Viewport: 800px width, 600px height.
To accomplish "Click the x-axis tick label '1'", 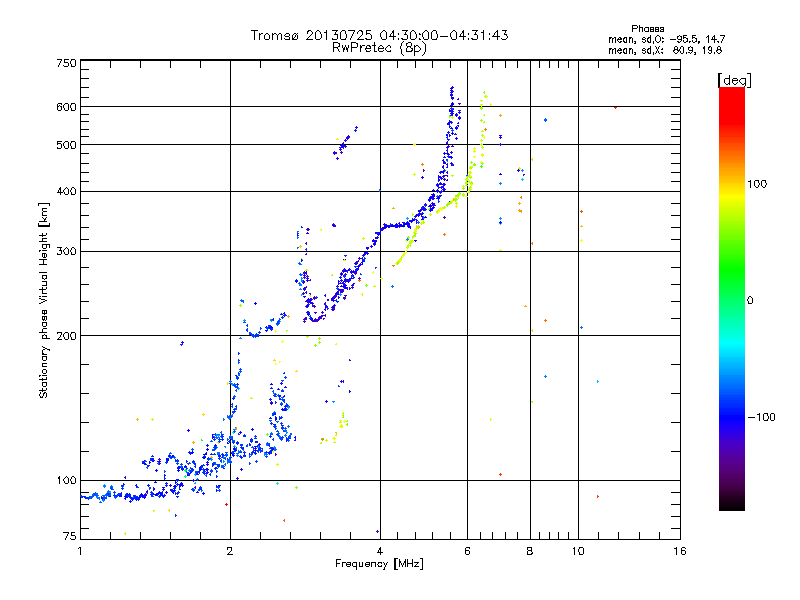I will (80, 551).
